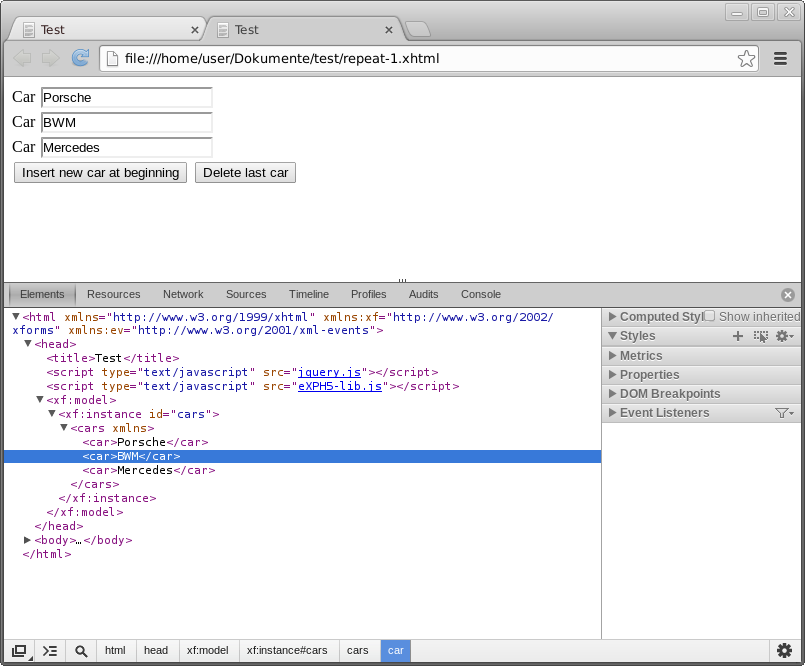Viewport: 805px width, 666px height.
Task: Expand the Properties section
Action: tap(612, 374)
